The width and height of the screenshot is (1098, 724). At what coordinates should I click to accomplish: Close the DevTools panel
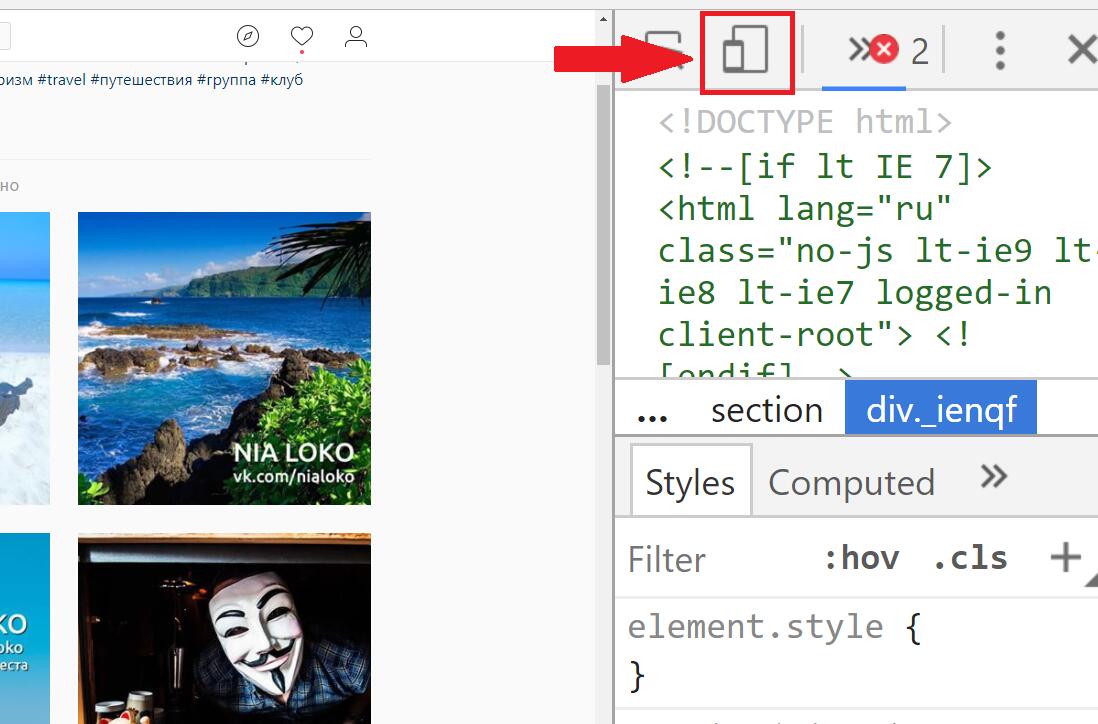[1081, 49]
